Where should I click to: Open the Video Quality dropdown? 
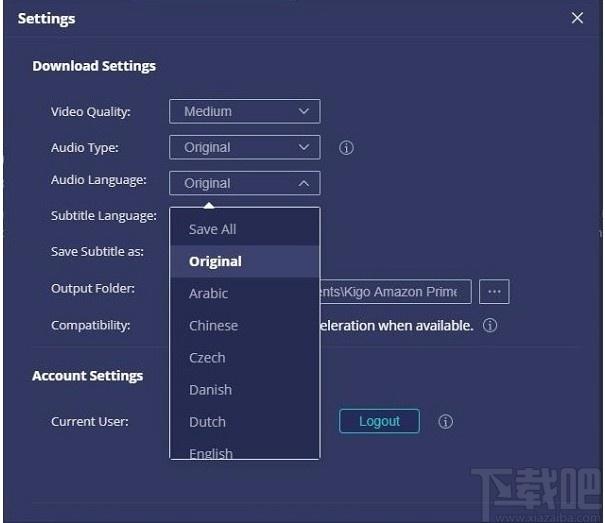point(245,112)
